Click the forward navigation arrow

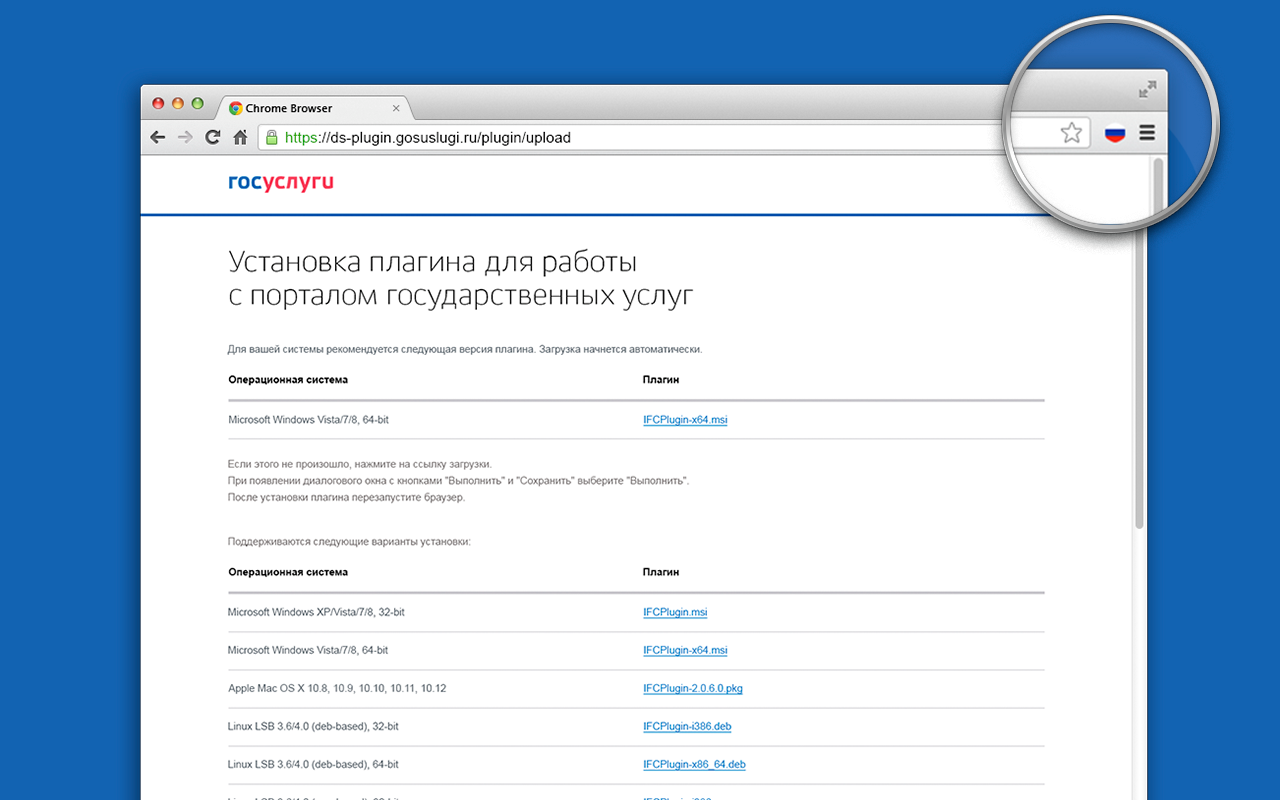click(185, 137)
